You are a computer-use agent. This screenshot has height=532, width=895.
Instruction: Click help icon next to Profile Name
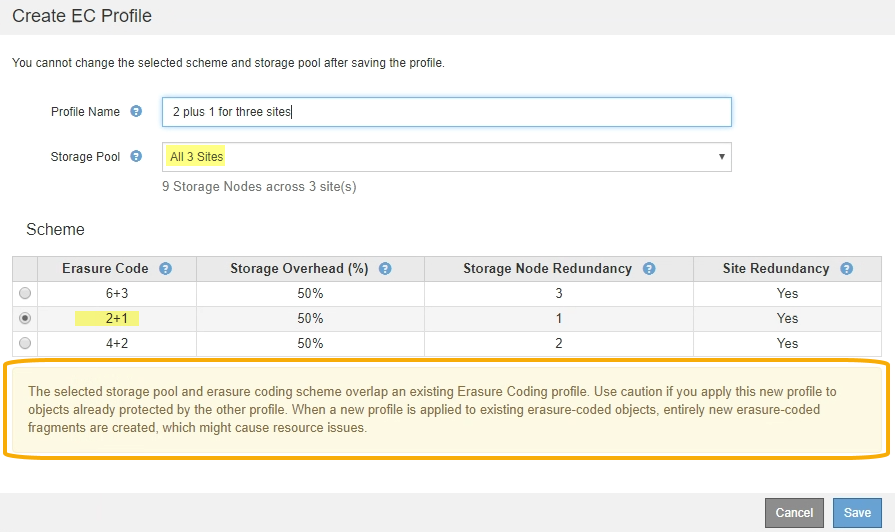click(136, 112)
